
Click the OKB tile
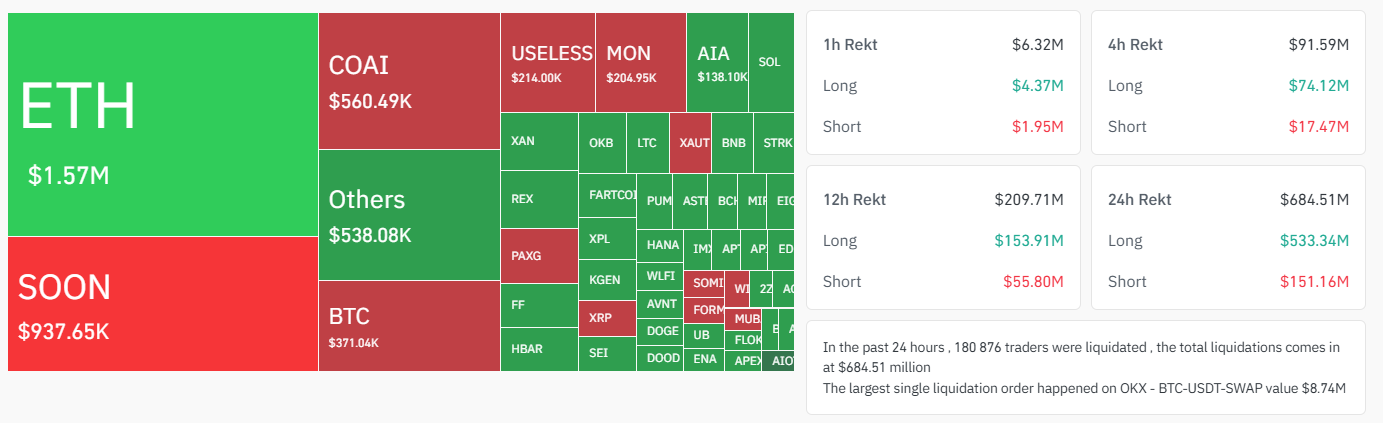click(x=602, y=143)
